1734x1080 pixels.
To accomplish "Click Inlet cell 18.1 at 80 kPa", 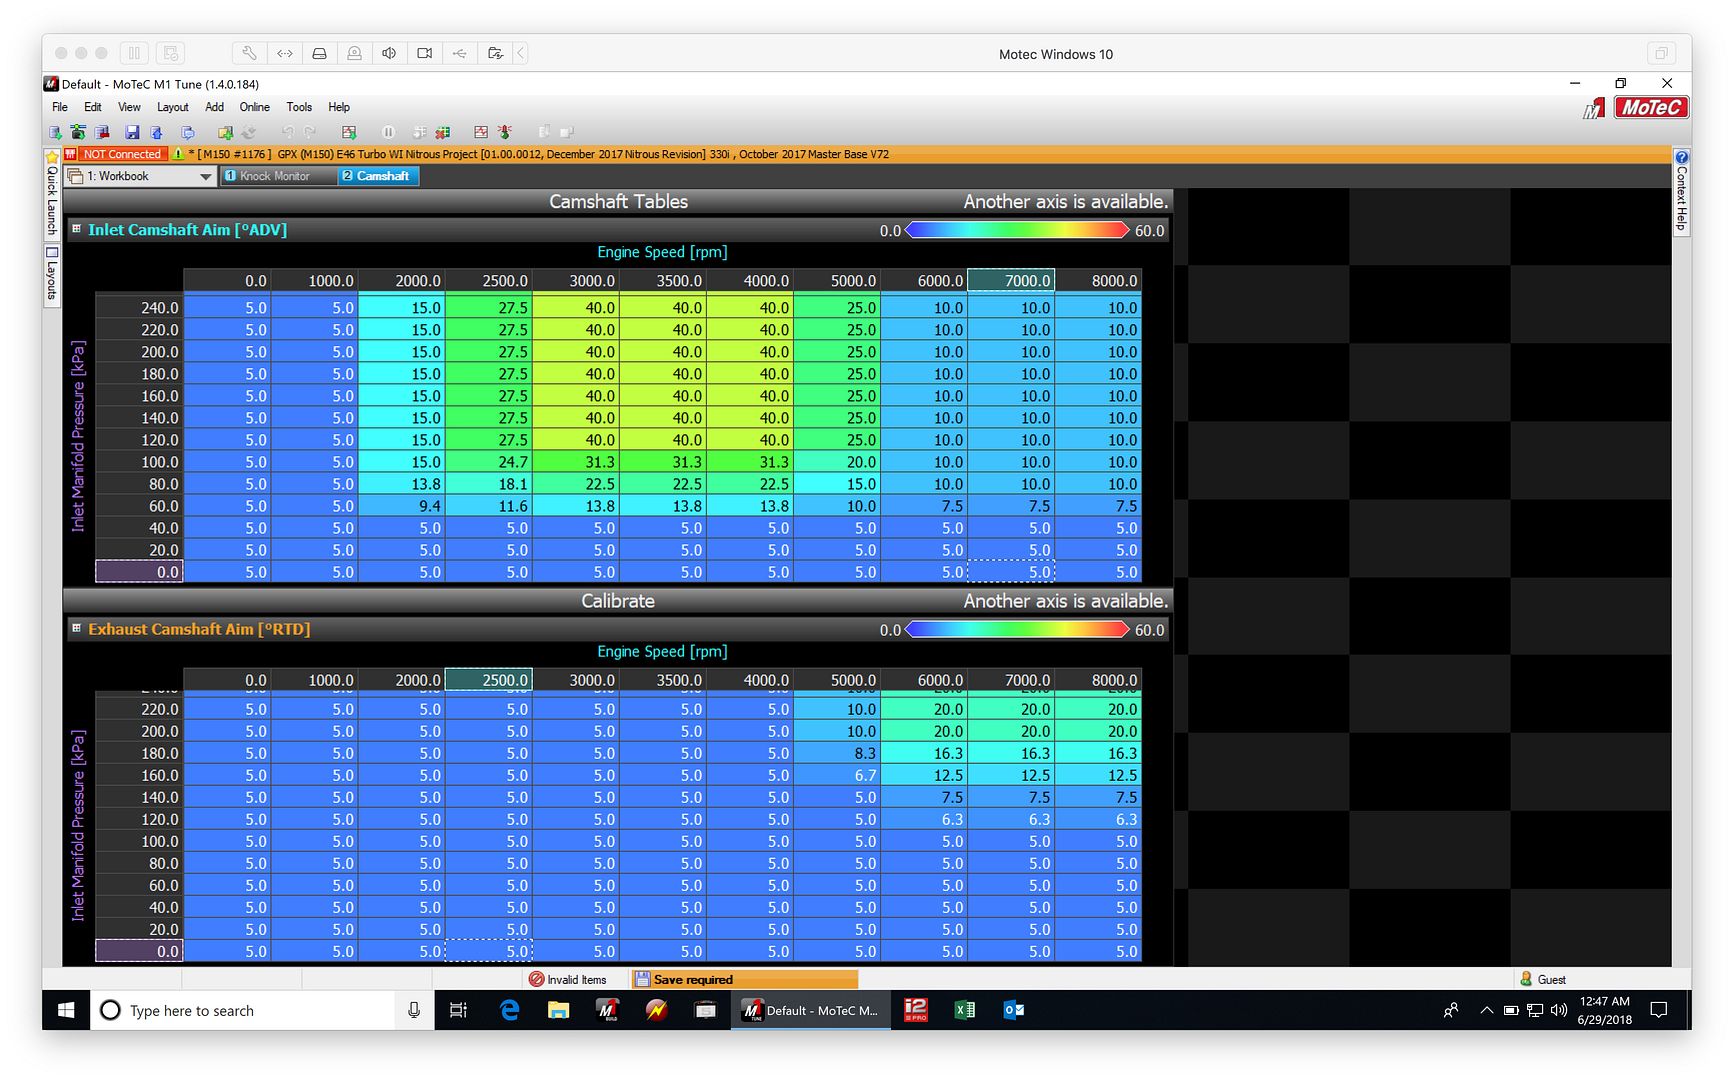I will 489,484.
